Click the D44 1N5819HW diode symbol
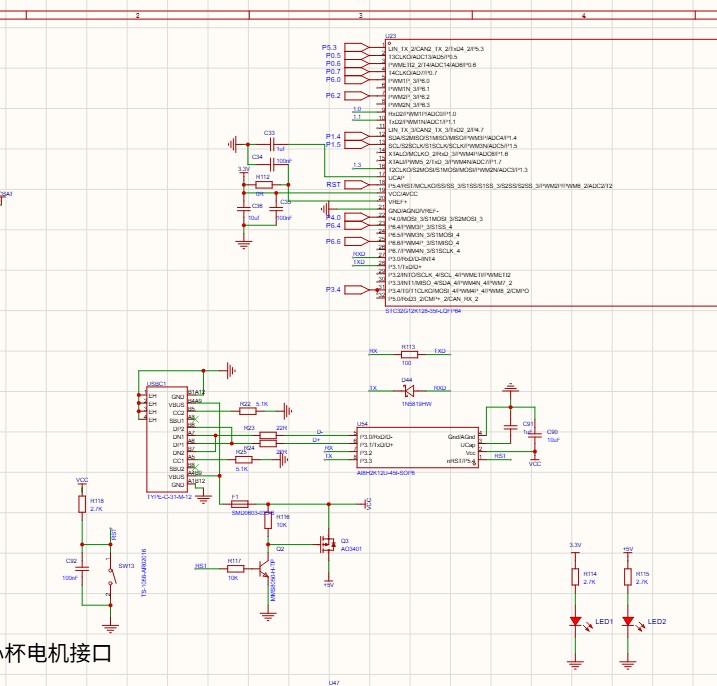Screen dimensions: 717x686 coord(409,391)
